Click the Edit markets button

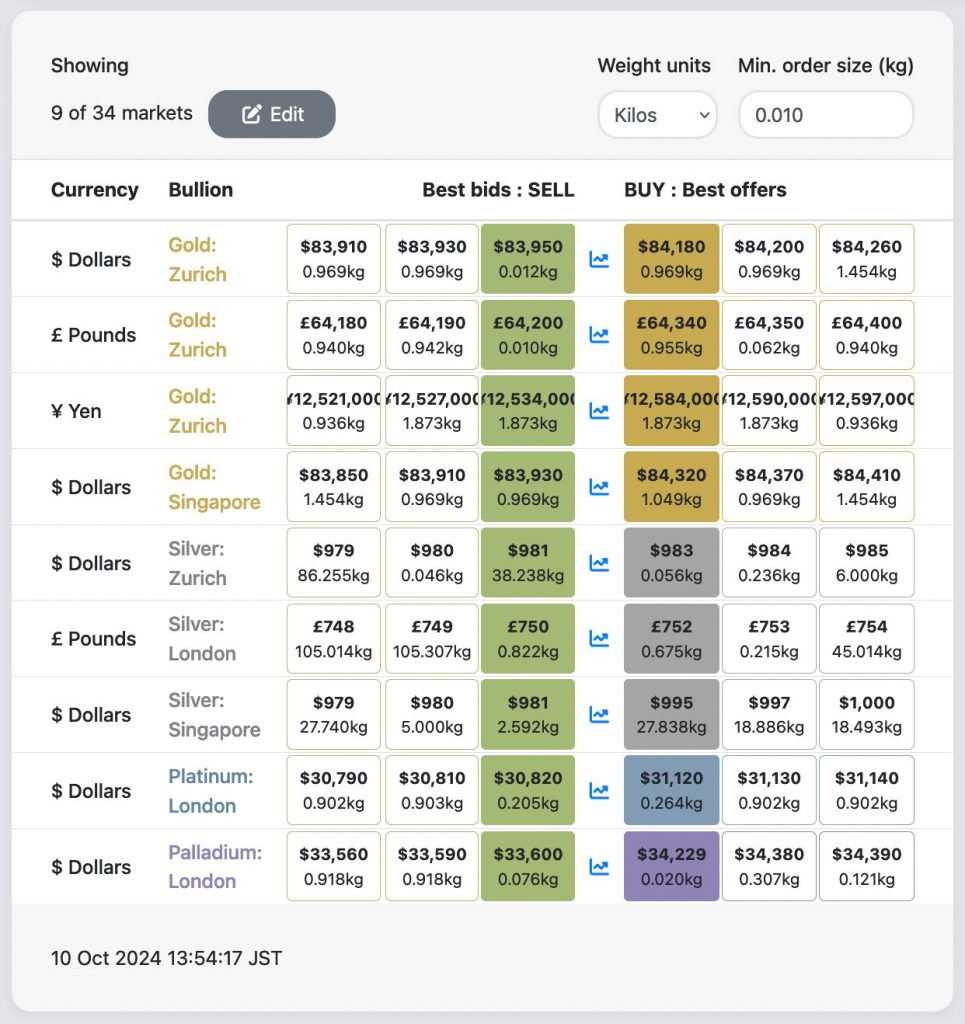click(272, 114)
